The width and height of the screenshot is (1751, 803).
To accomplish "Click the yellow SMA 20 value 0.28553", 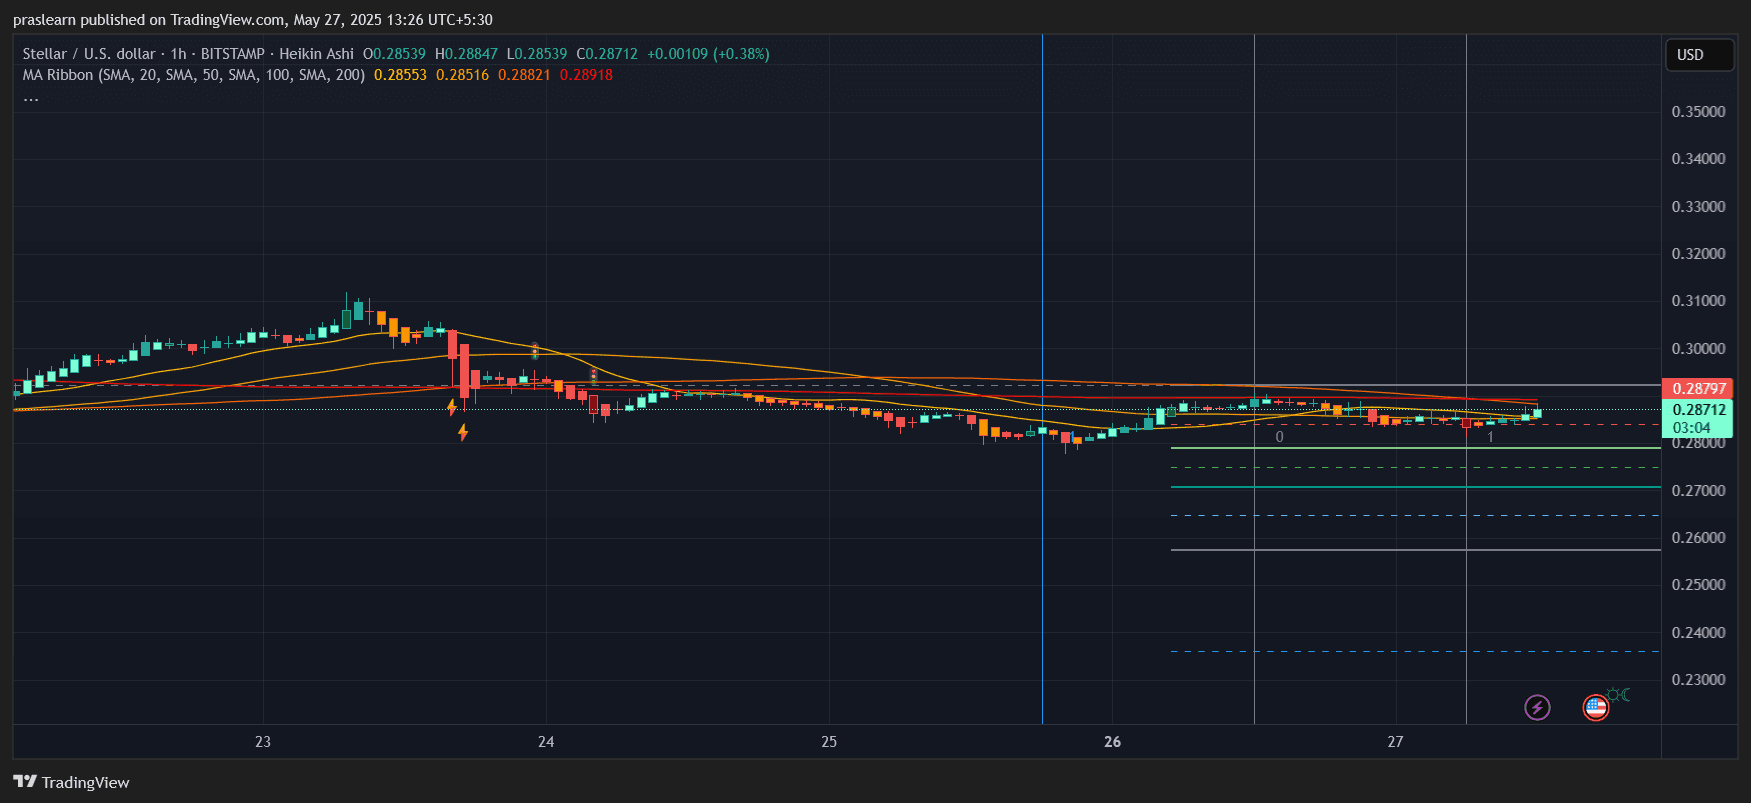I will (x=400, y=75).
